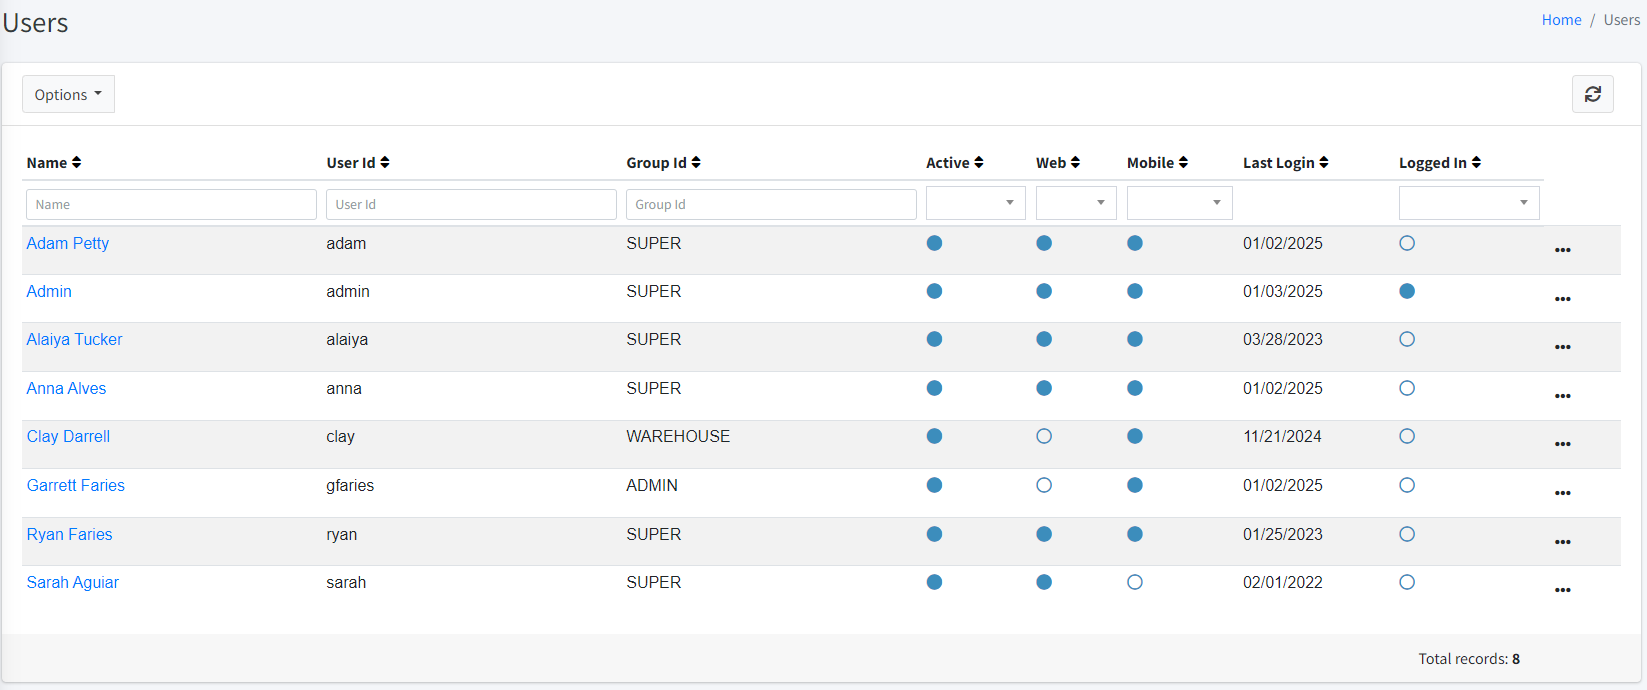Focus the Group Id filter input
Viewport: 1647px width, 690px height.
771,204
